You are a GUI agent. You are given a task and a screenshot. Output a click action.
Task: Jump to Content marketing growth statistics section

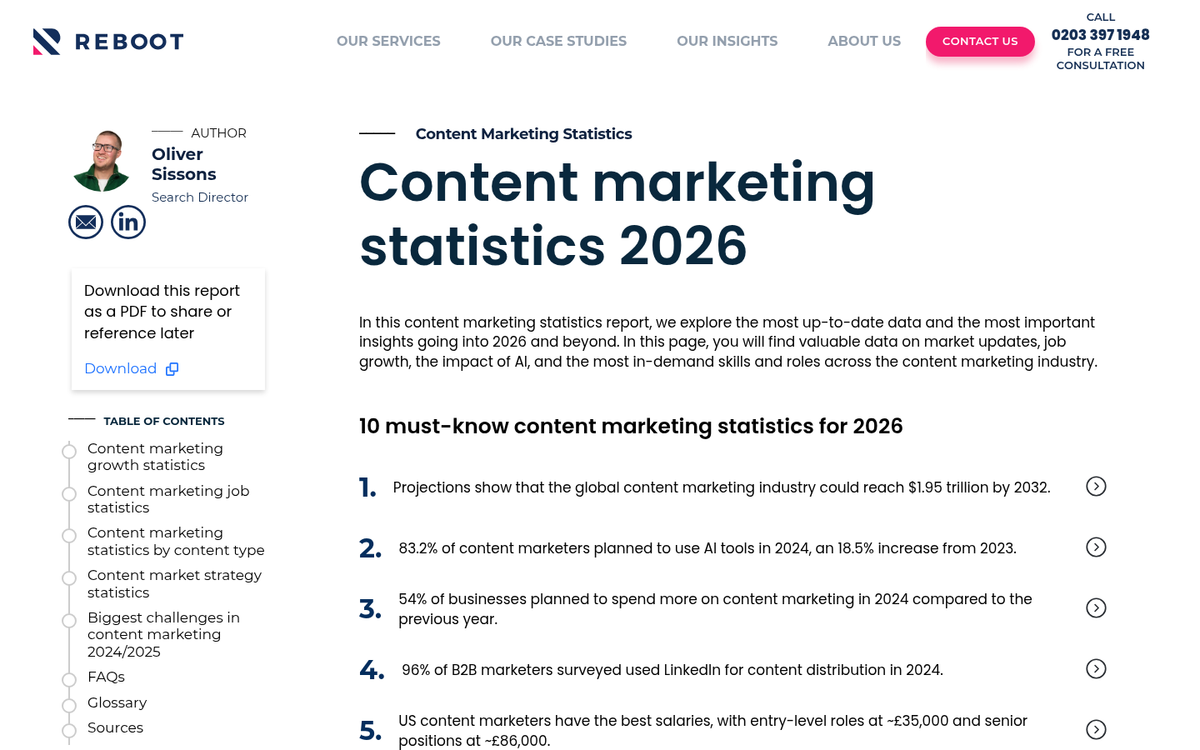(x=155, y=457)
